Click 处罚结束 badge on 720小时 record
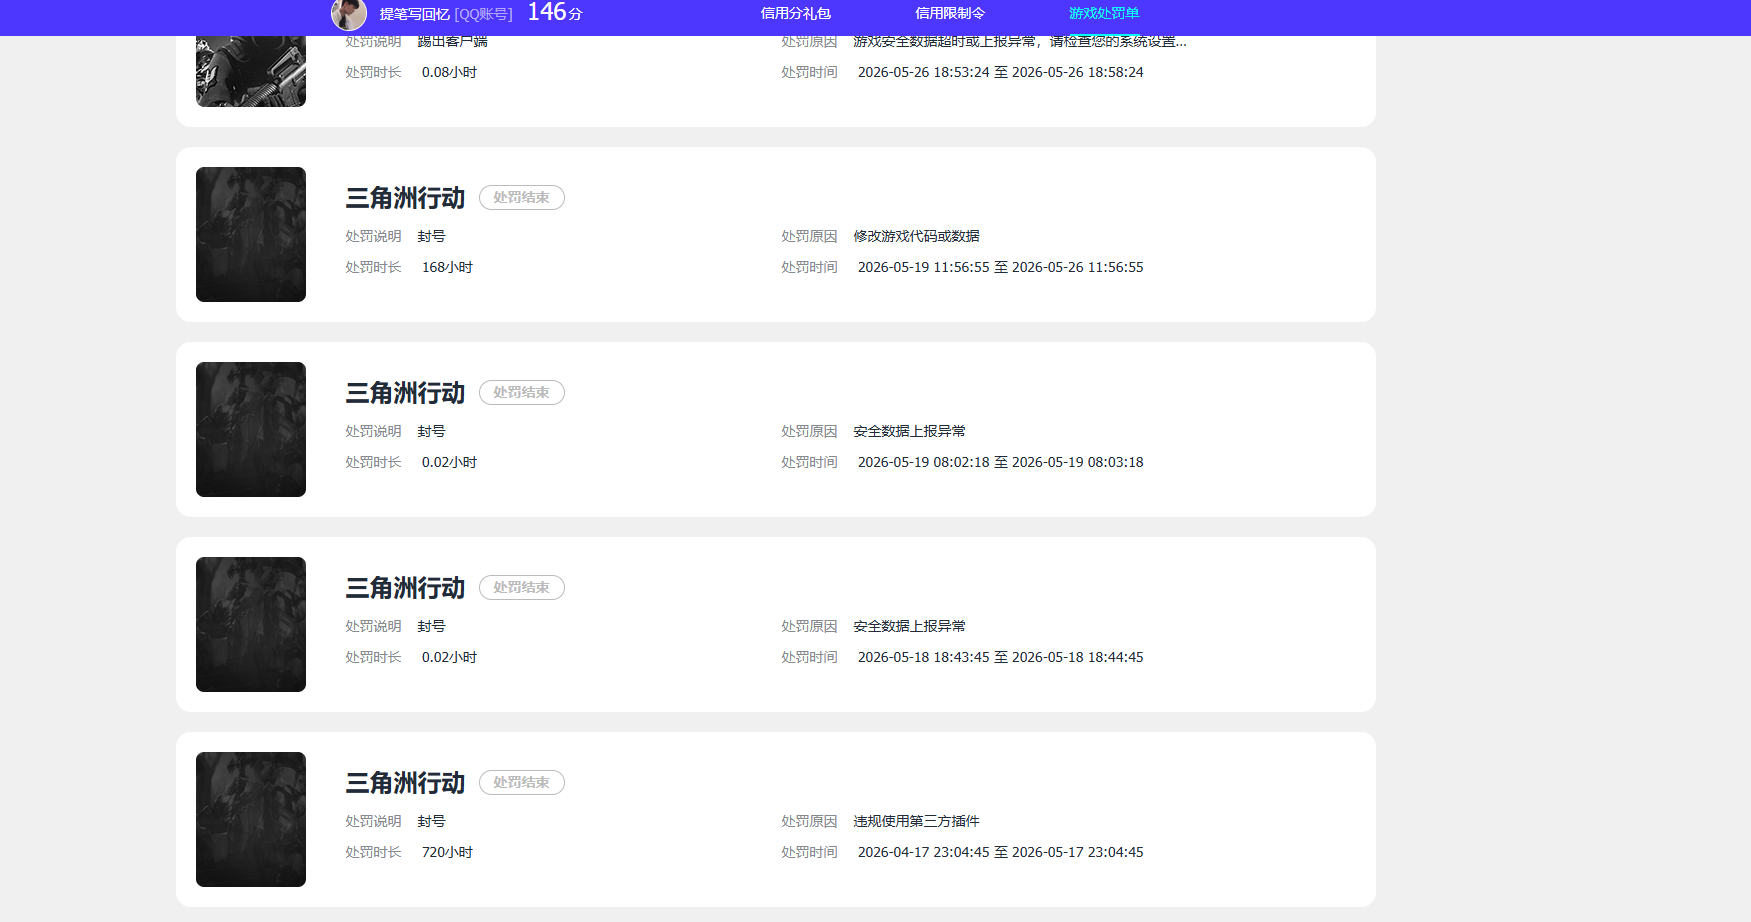Screen dimensions: 1751x922 pyautogui.click(x=522, y=783)
